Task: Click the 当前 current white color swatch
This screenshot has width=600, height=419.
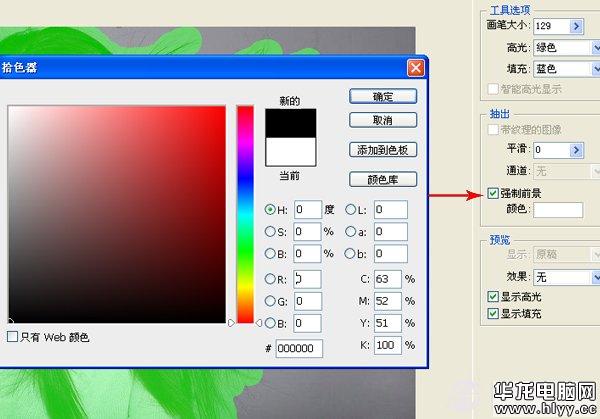Action: click(x=291, y=152)
